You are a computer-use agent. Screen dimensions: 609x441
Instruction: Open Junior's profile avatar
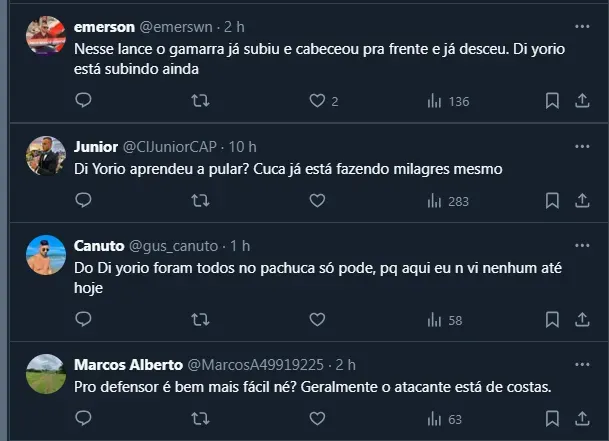tap(46, 155)
